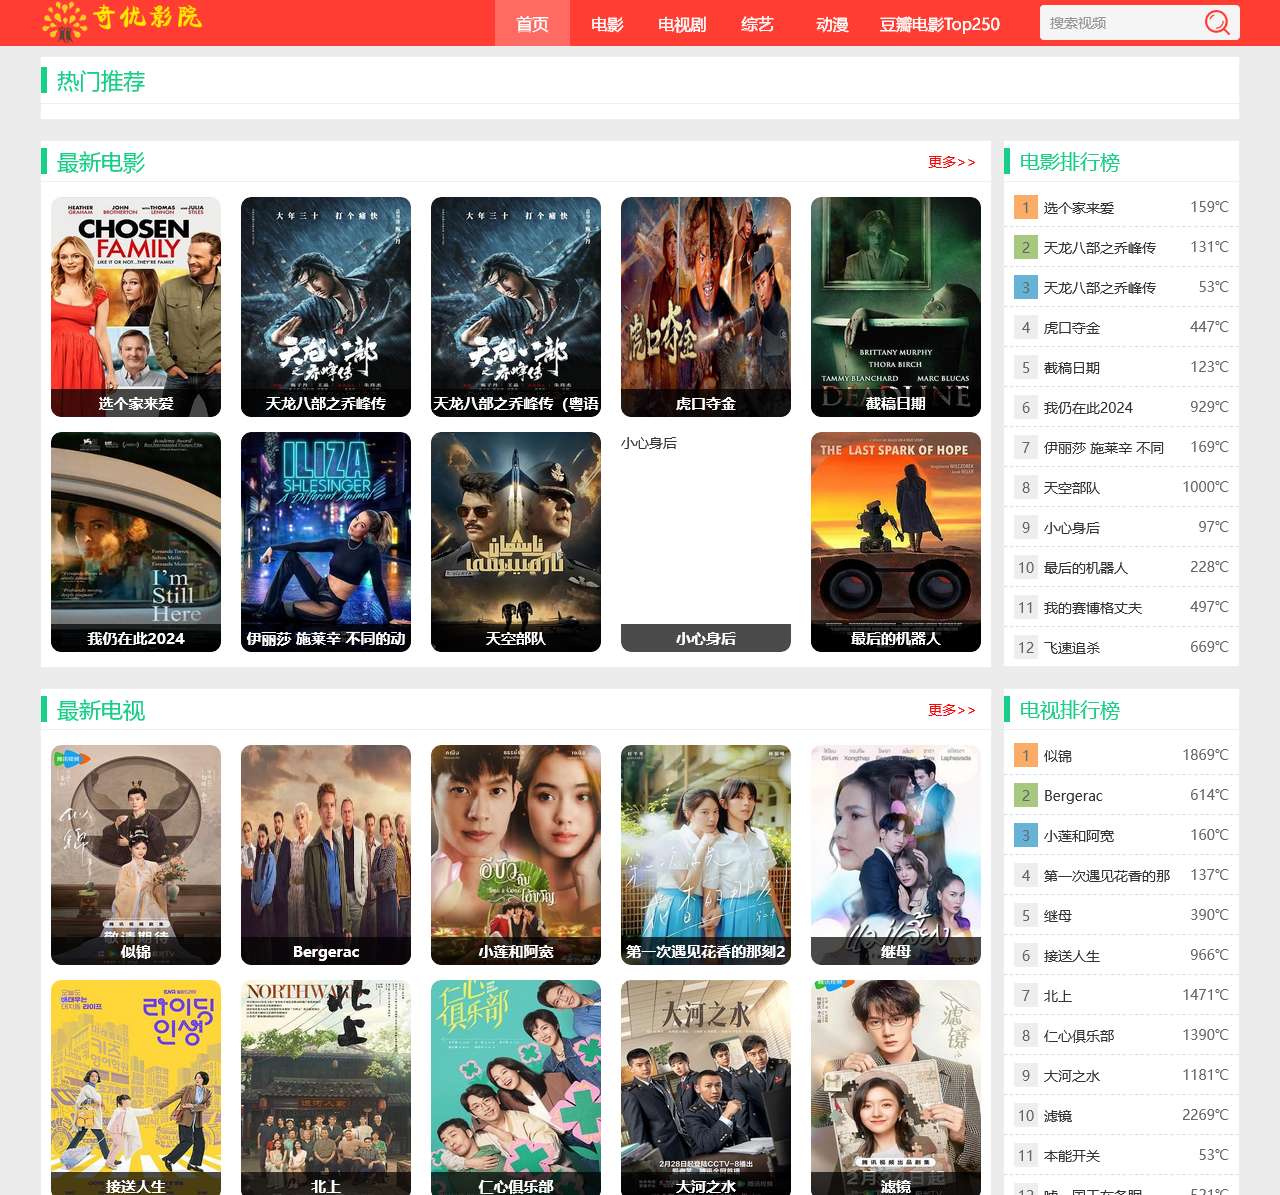Click 伊丽莎 施莱辛 不同 ranking entry
This screenshot has height=1195, width=1280.
point(1103,448)
